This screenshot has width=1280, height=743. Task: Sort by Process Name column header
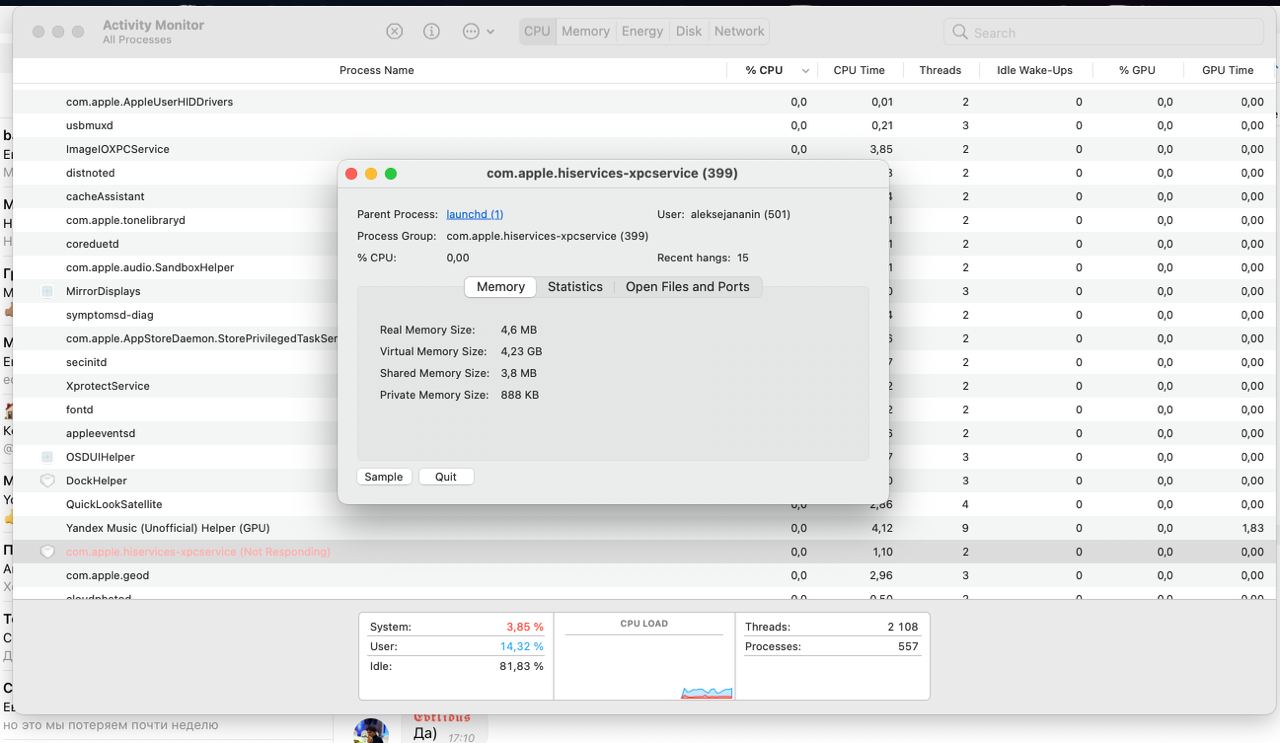[376, 70]
